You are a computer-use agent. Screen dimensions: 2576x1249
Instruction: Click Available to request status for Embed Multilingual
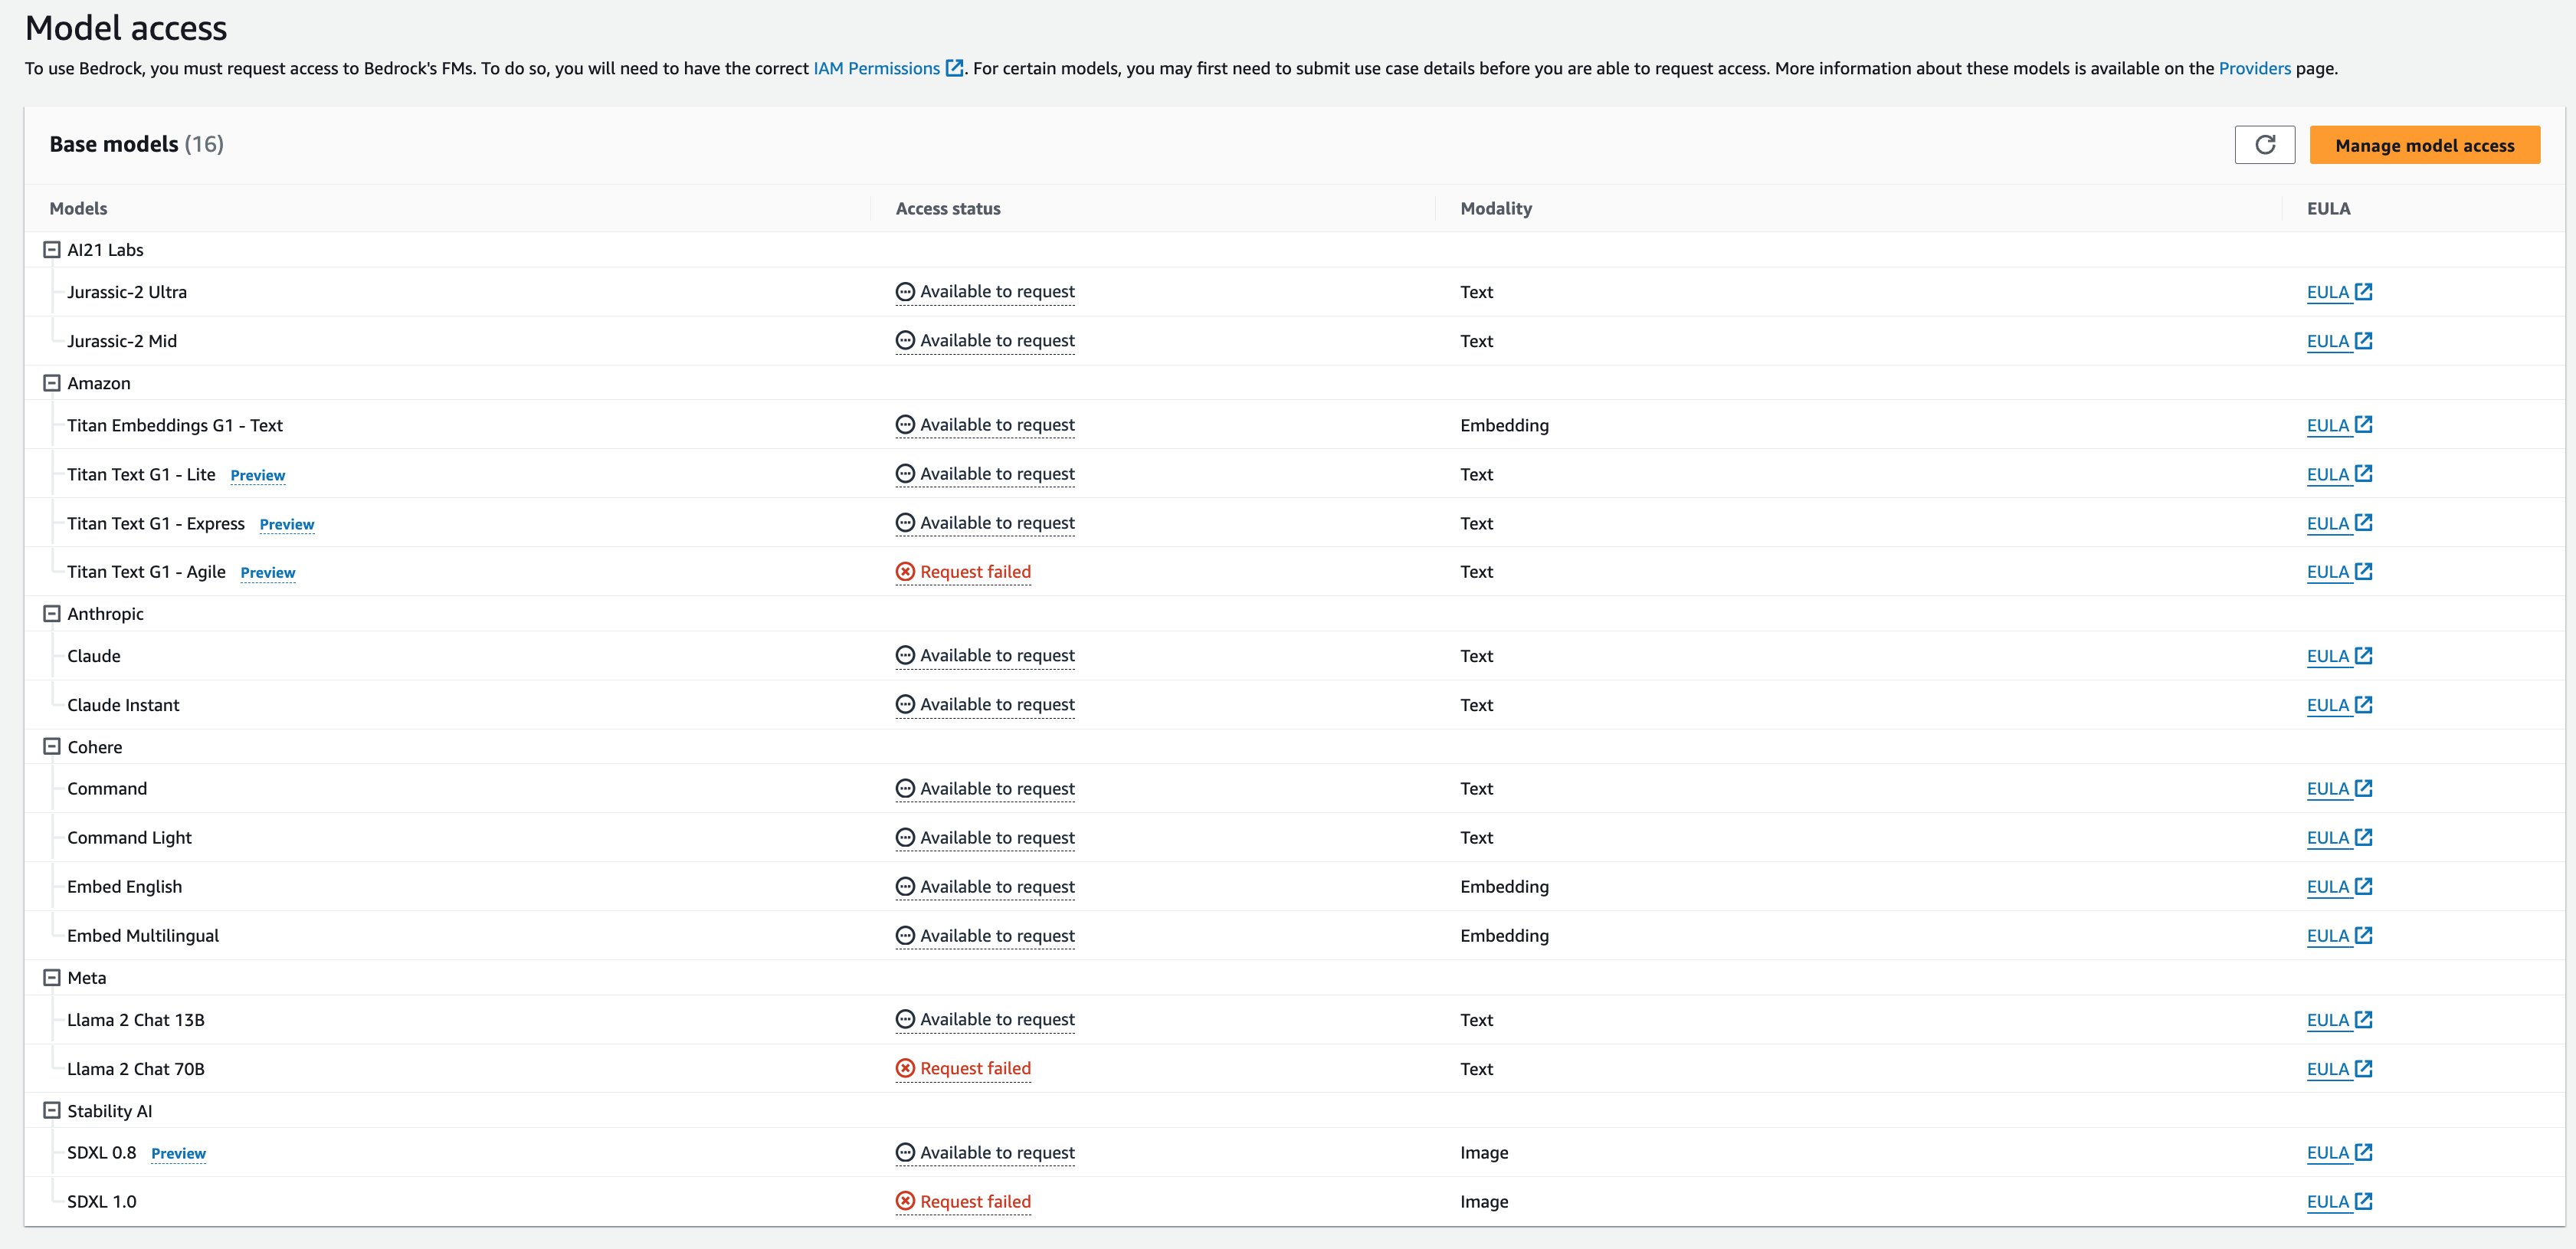(x=985, y=936)
